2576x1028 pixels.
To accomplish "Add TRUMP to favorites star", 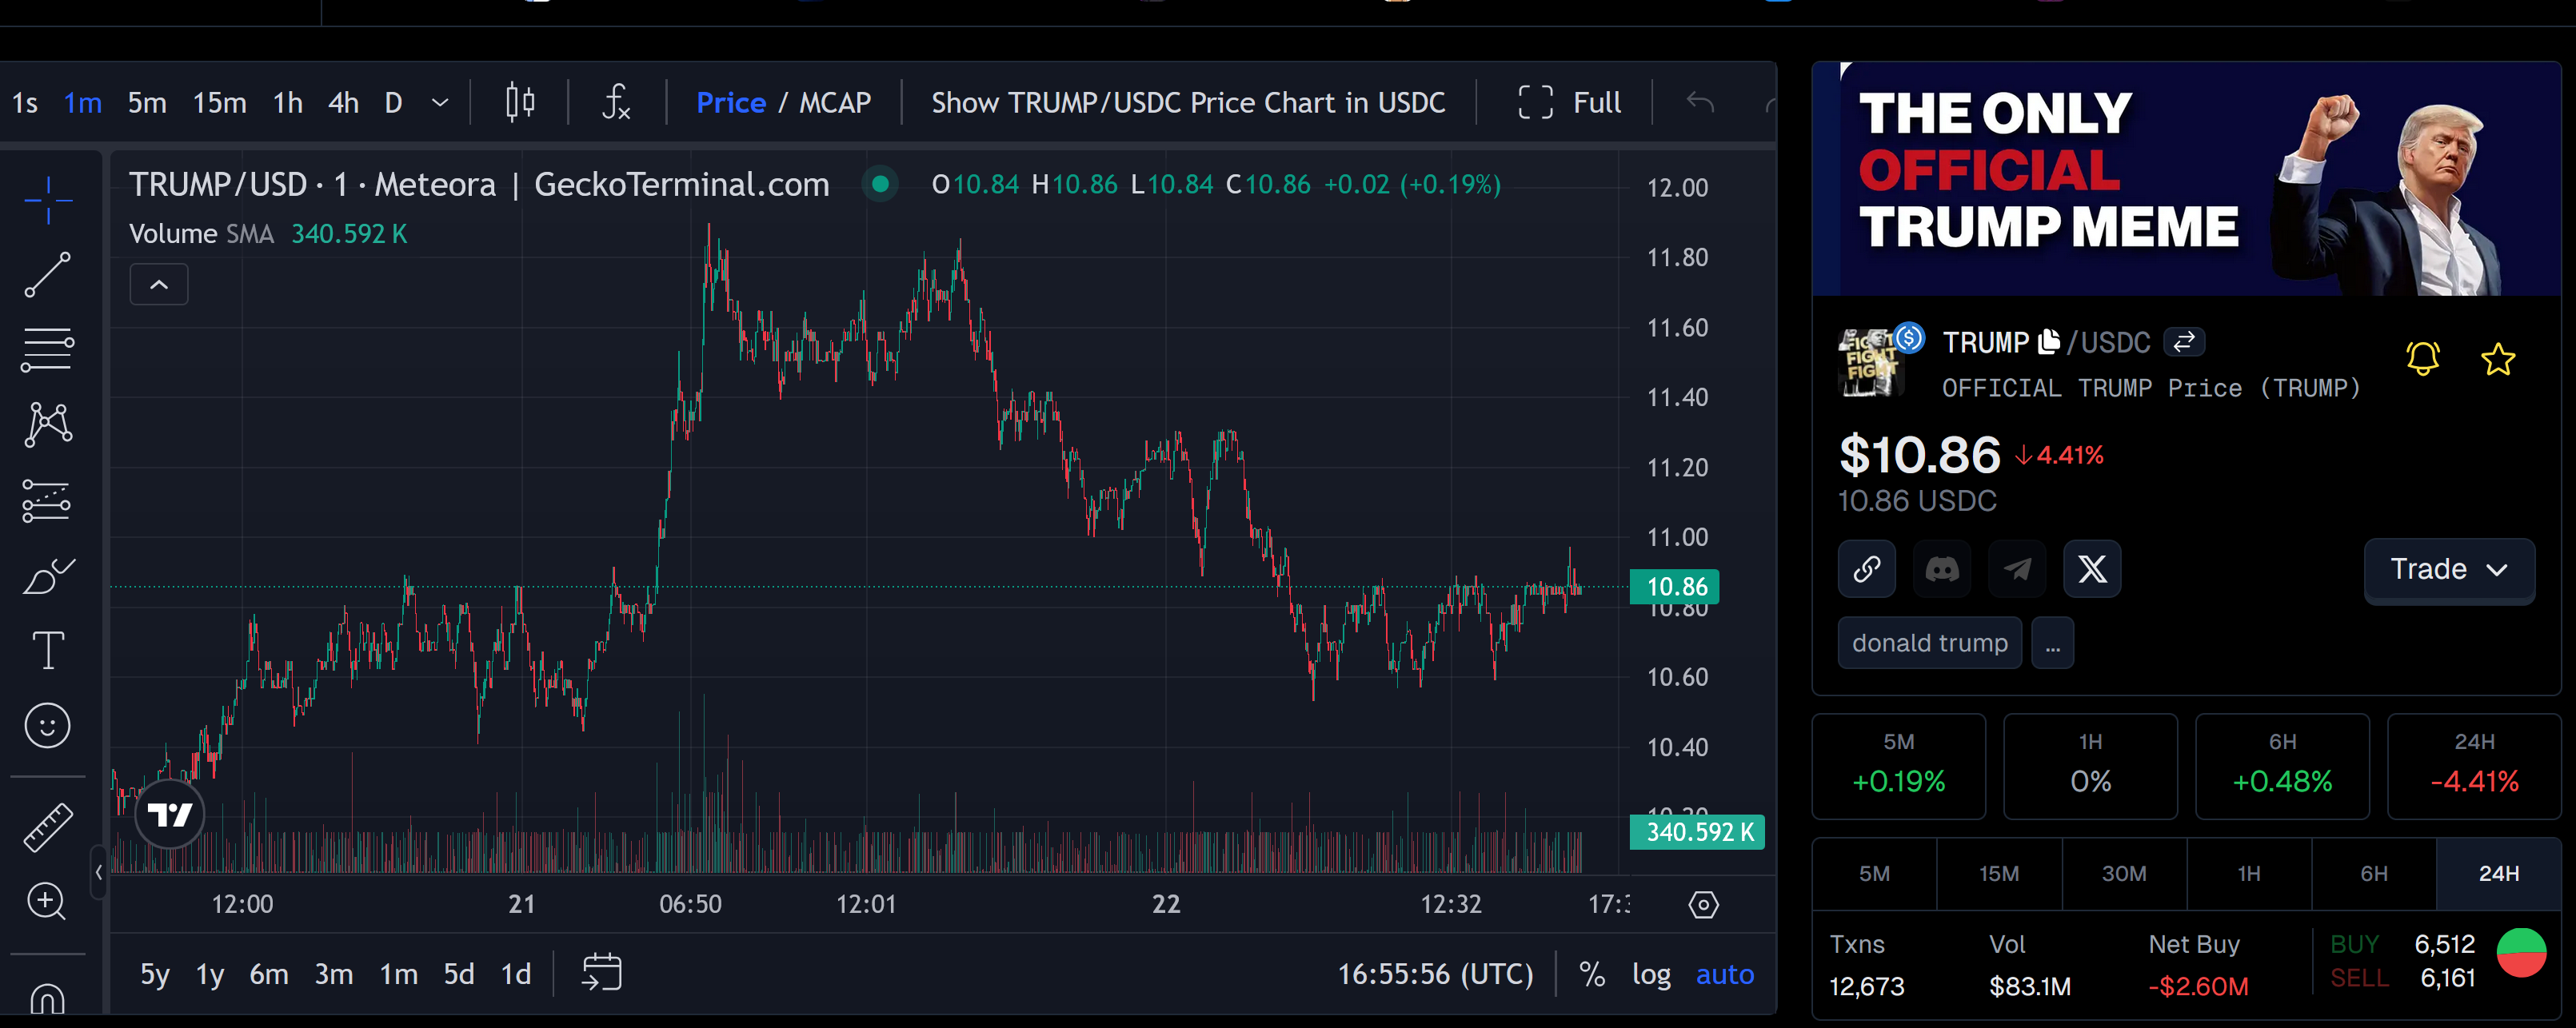I will pyautogui.click(x=2498, y=359).
